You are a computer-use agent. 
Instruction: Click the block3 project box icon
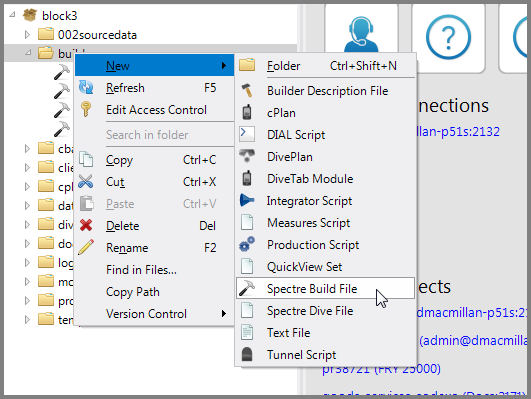click(x=30, y=15)
